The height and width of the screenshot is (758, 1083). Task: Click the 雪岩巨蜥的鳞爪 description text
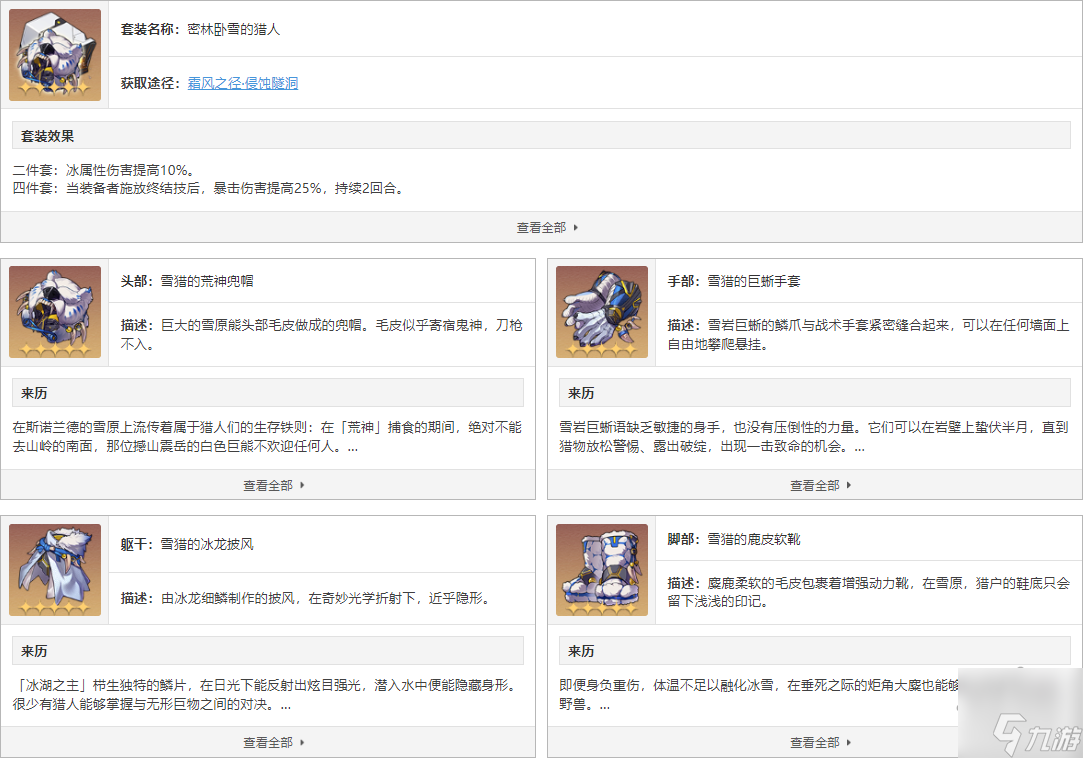[x=868, y=334]
